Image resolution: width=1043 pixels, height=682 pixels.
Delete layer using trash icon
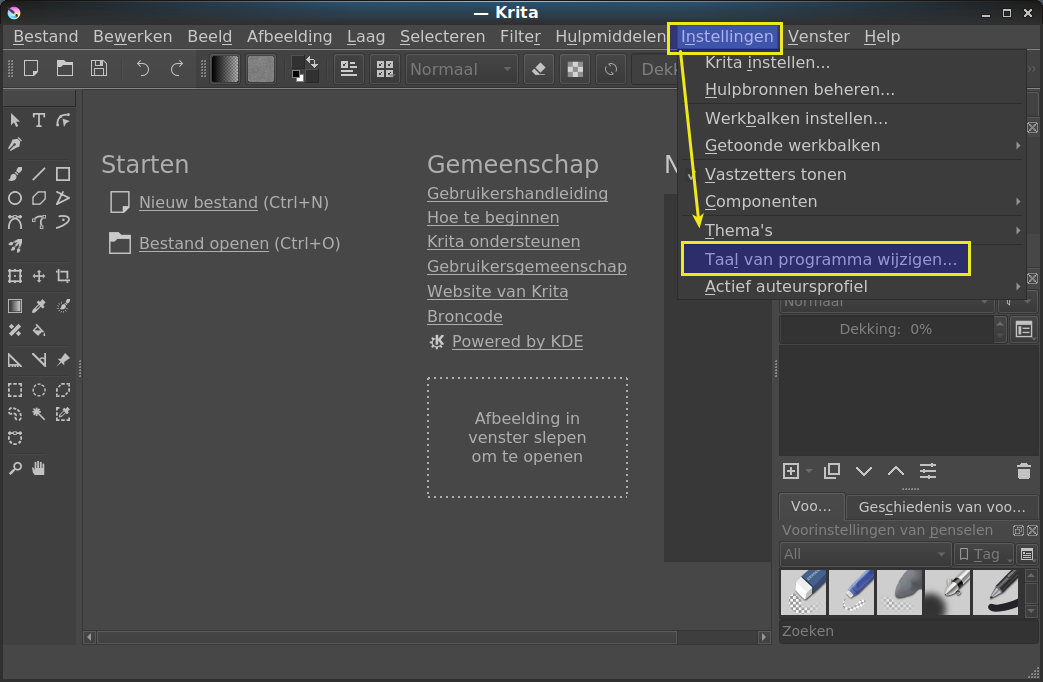pyautogui.click(x=1024, y=472)
